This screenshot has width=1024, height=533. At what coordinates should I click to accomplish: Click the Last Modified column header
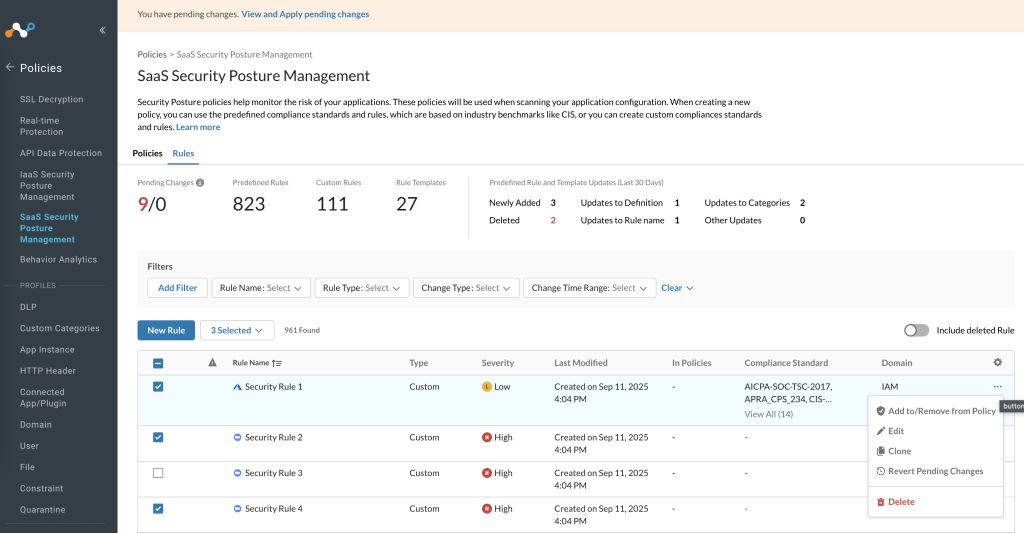click(581, 363)
